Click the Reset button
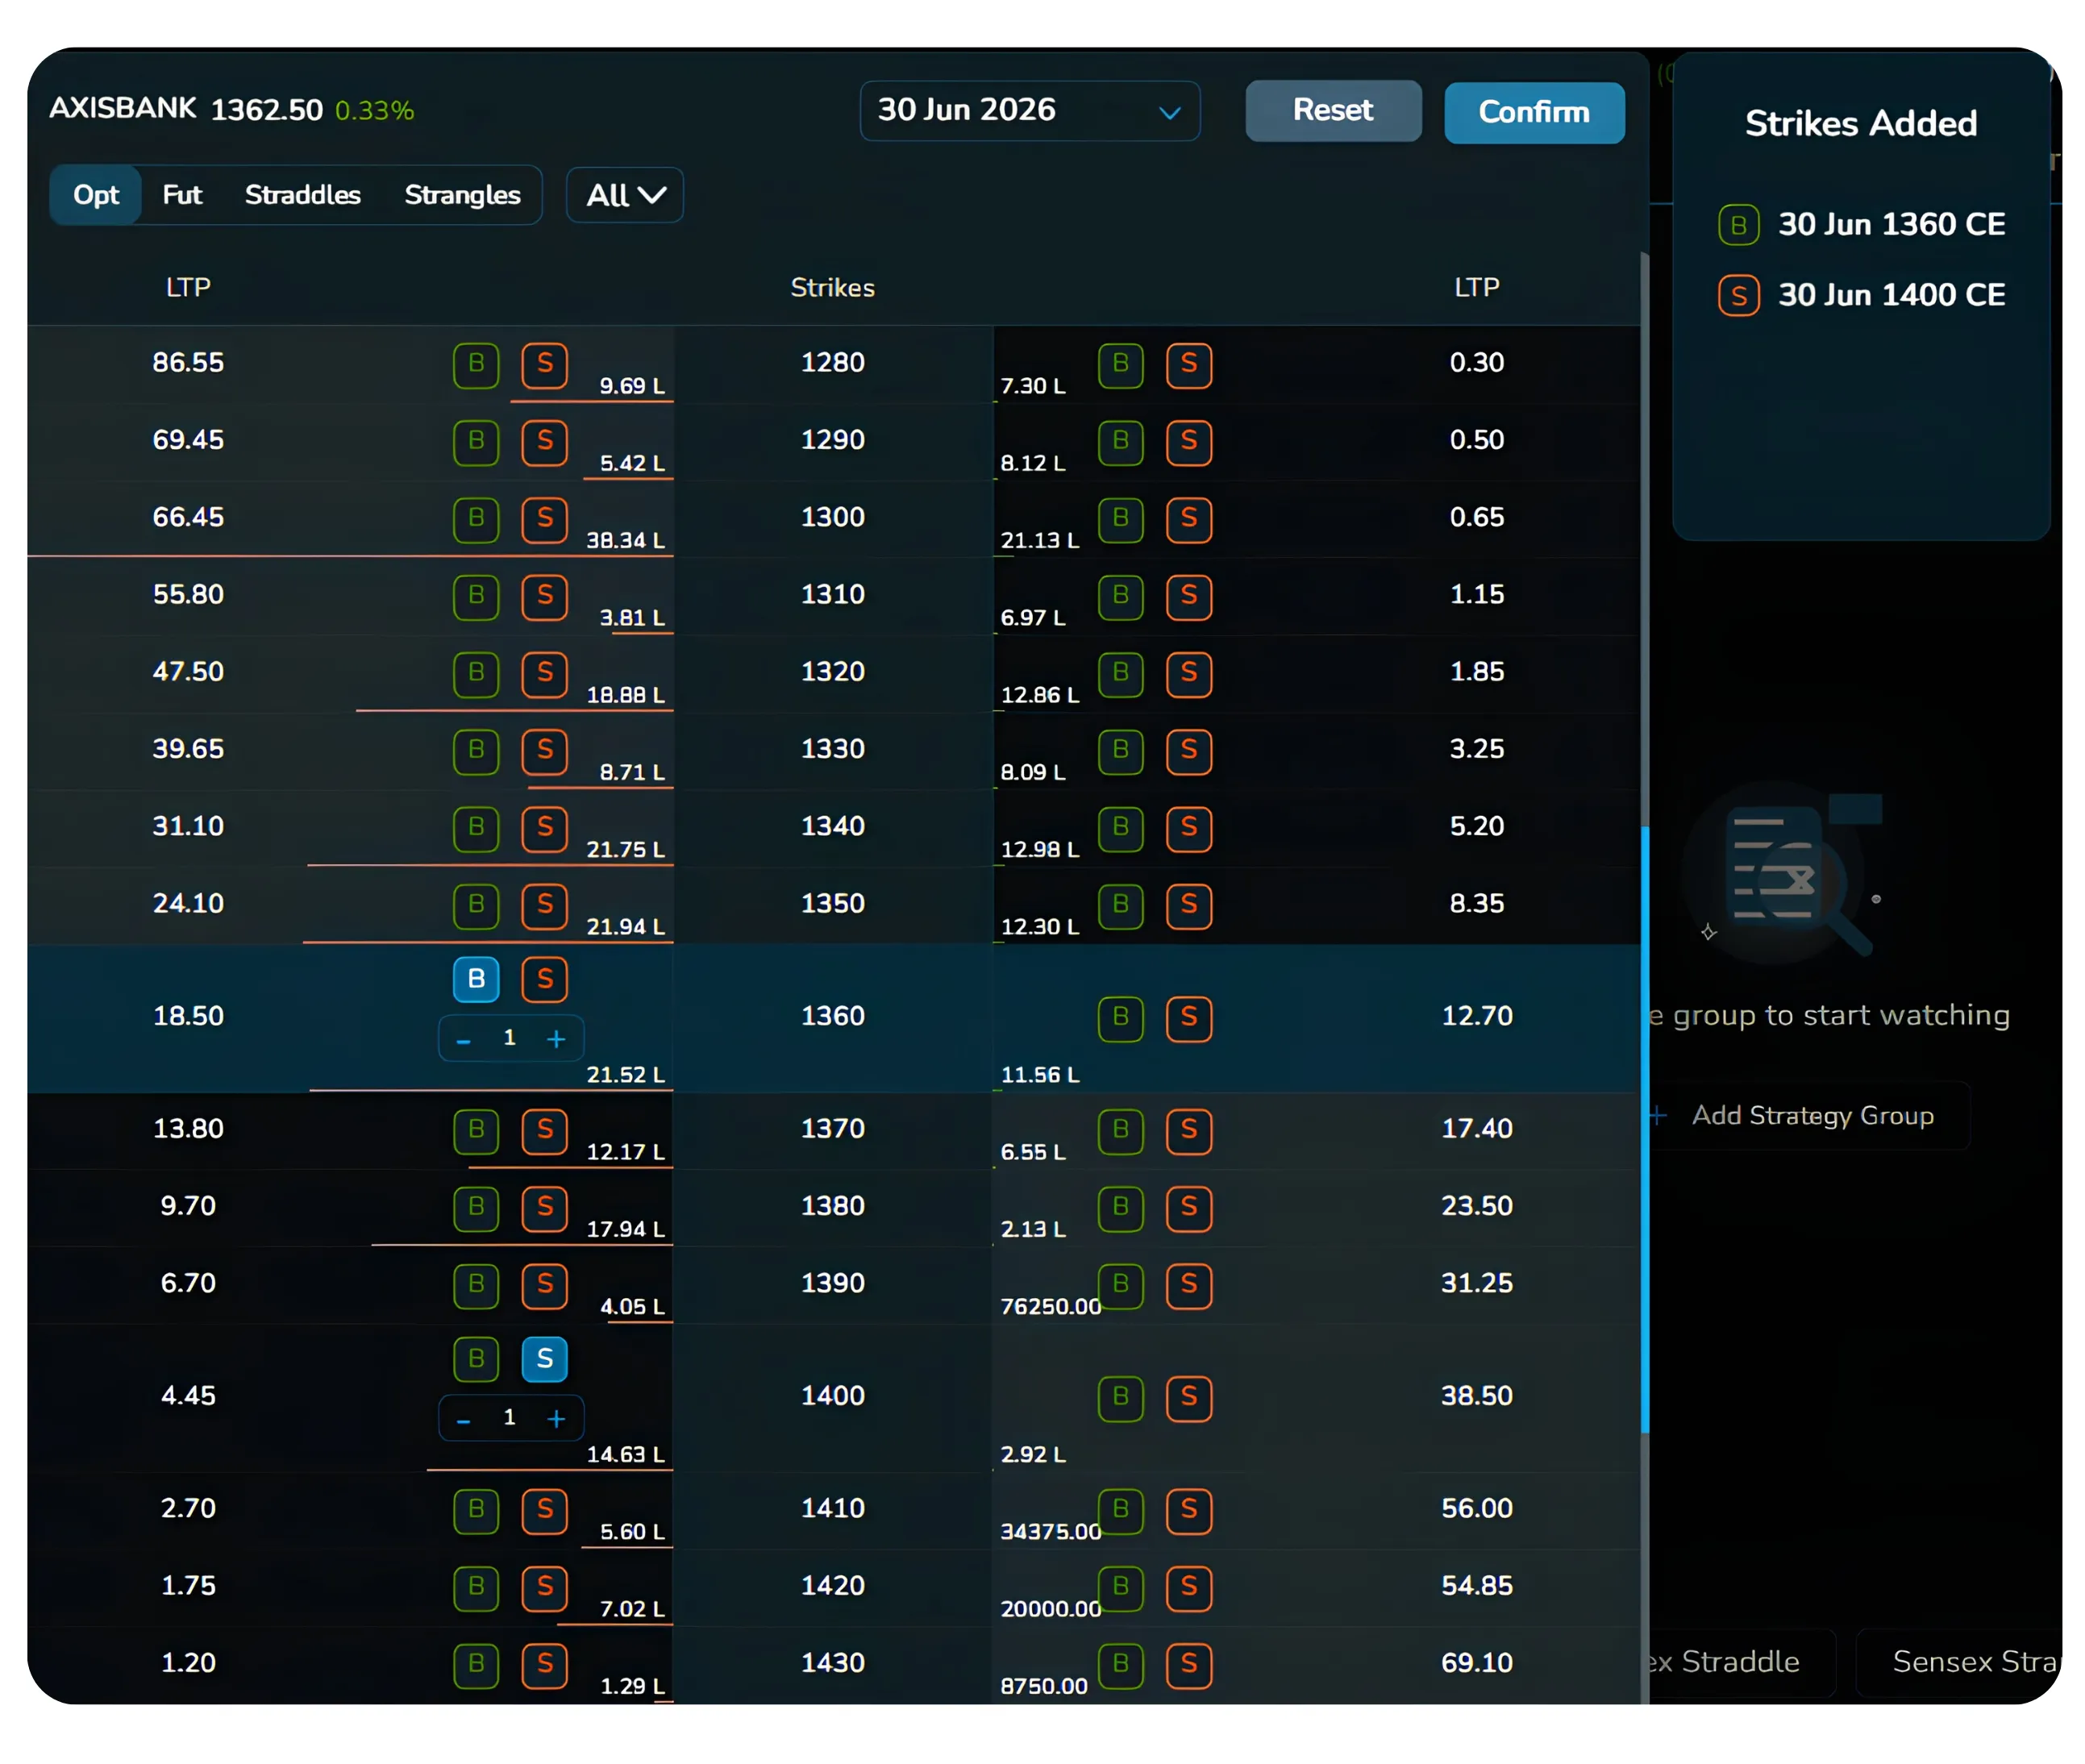 1332,111
